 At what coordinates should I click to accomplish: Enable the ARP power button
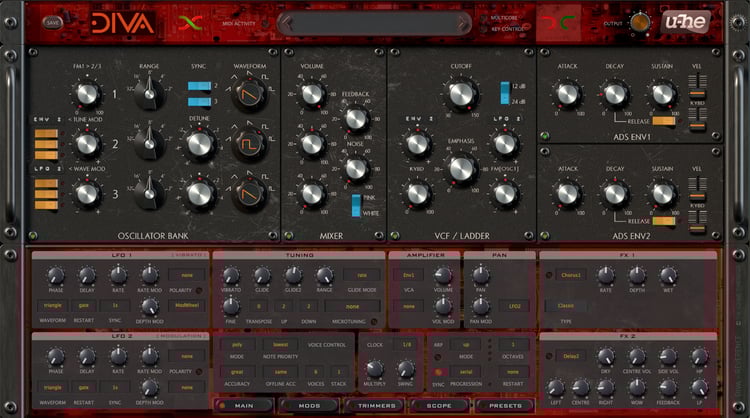coord(438,357)
